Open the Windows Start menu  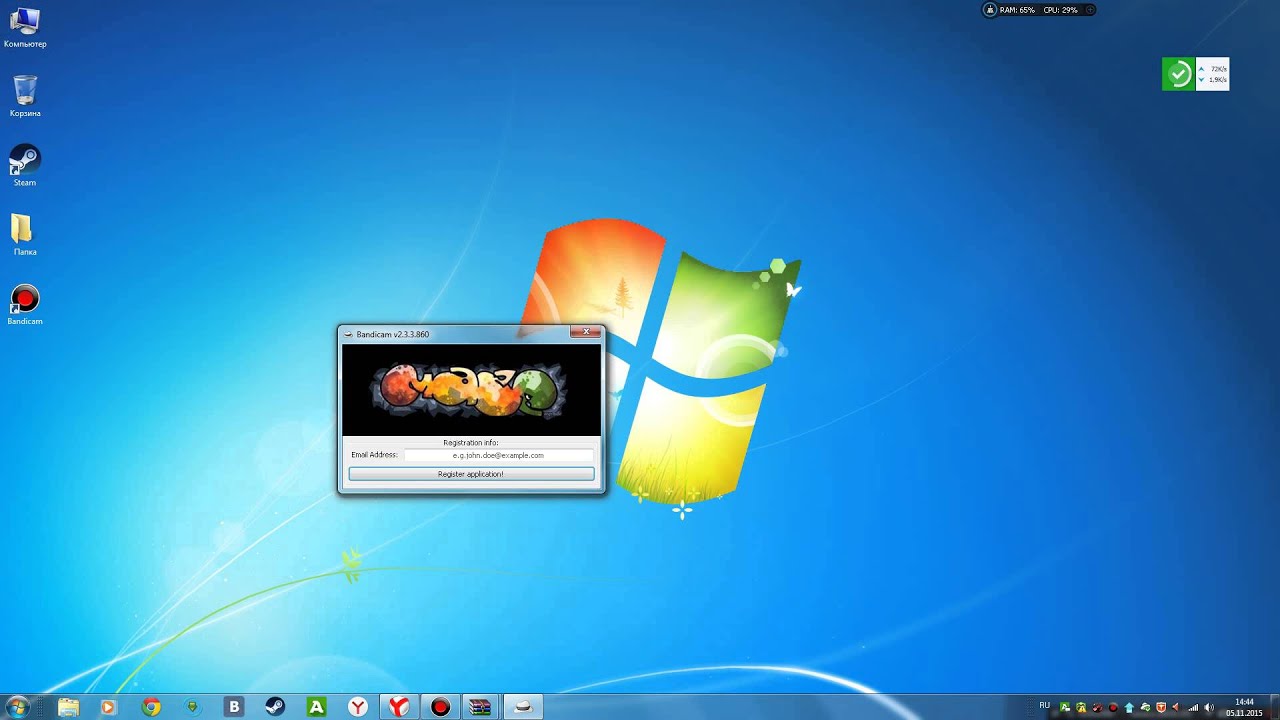[17, 707]
